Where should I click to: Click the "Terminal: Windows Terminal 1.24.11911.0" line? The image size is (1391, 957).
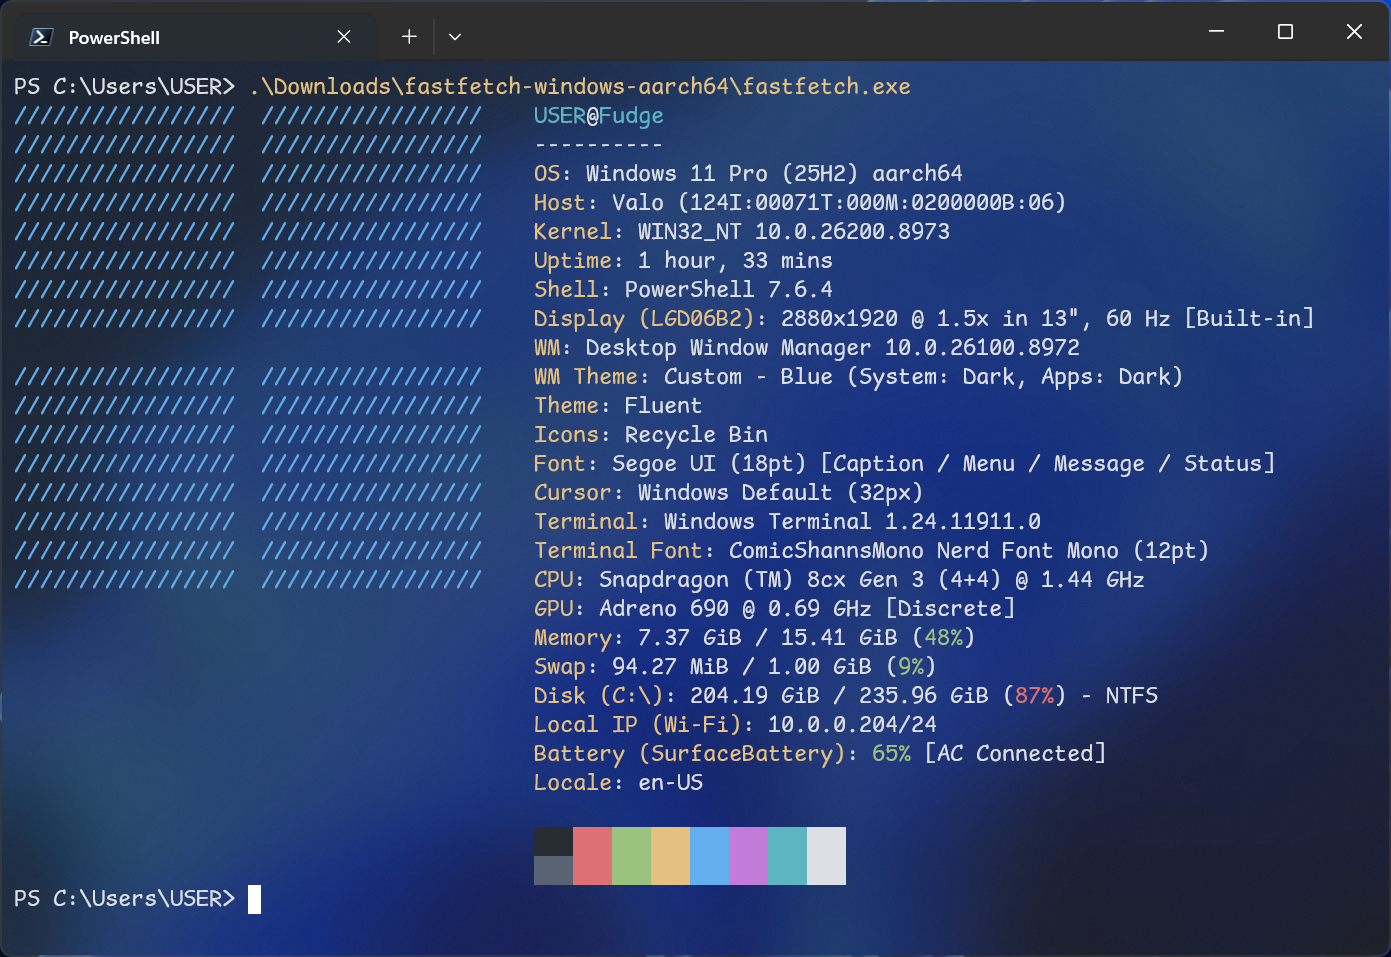tap(787, 522)
